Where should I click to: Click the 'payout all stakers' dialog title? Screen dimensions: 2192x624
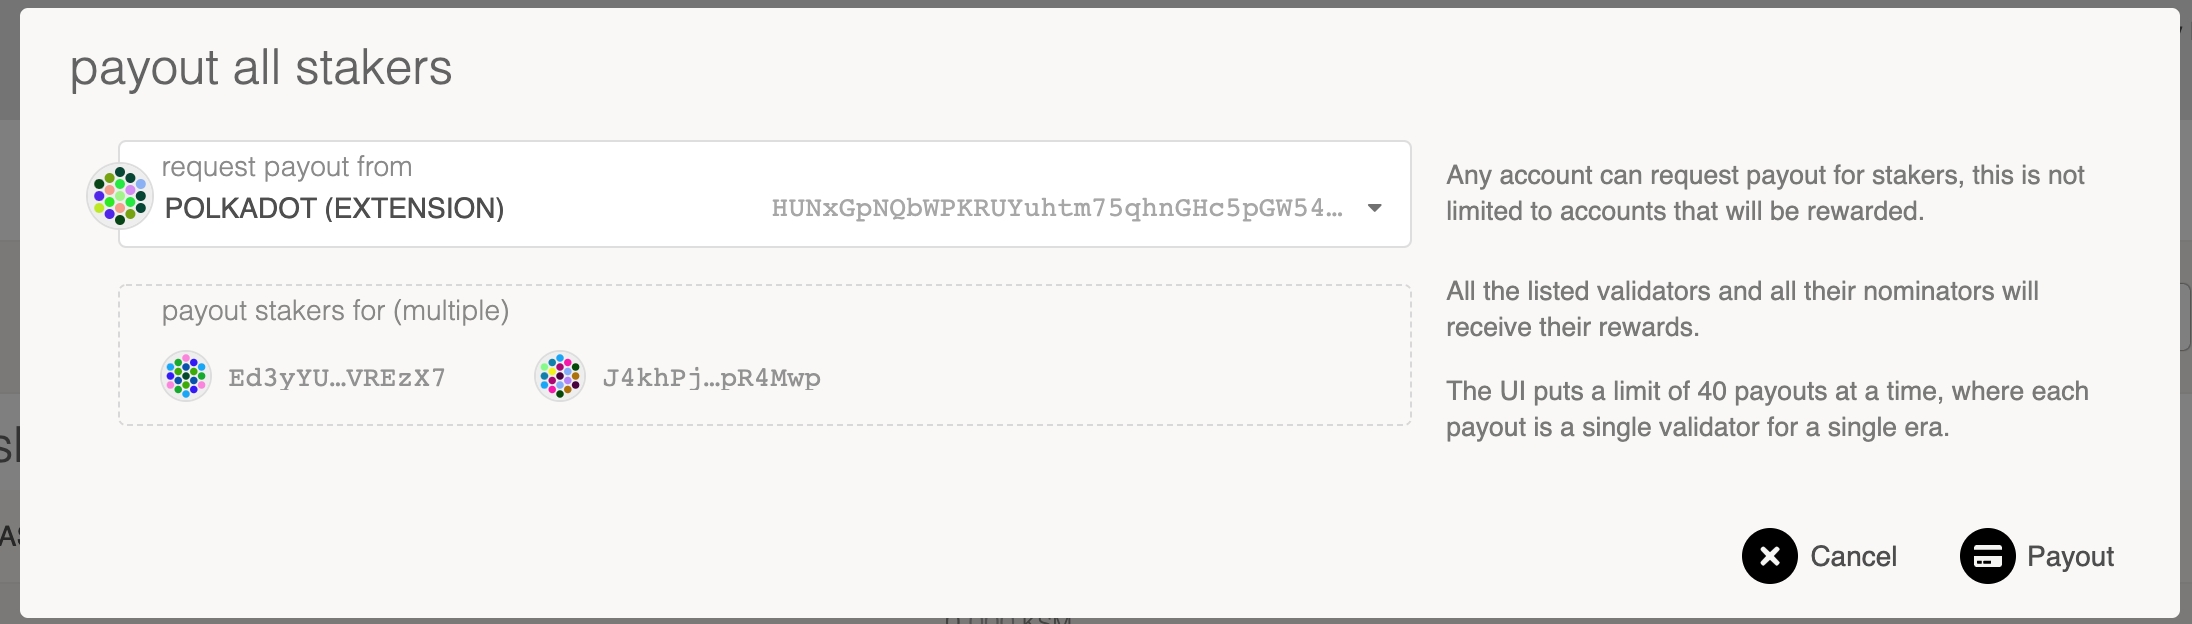261,68
